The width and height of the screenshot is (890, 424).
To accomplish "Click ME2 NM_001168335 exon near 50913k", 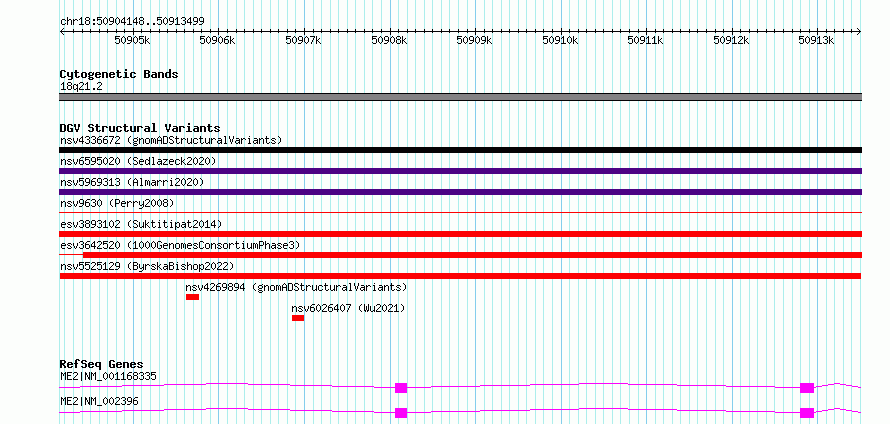I will 807,388.
